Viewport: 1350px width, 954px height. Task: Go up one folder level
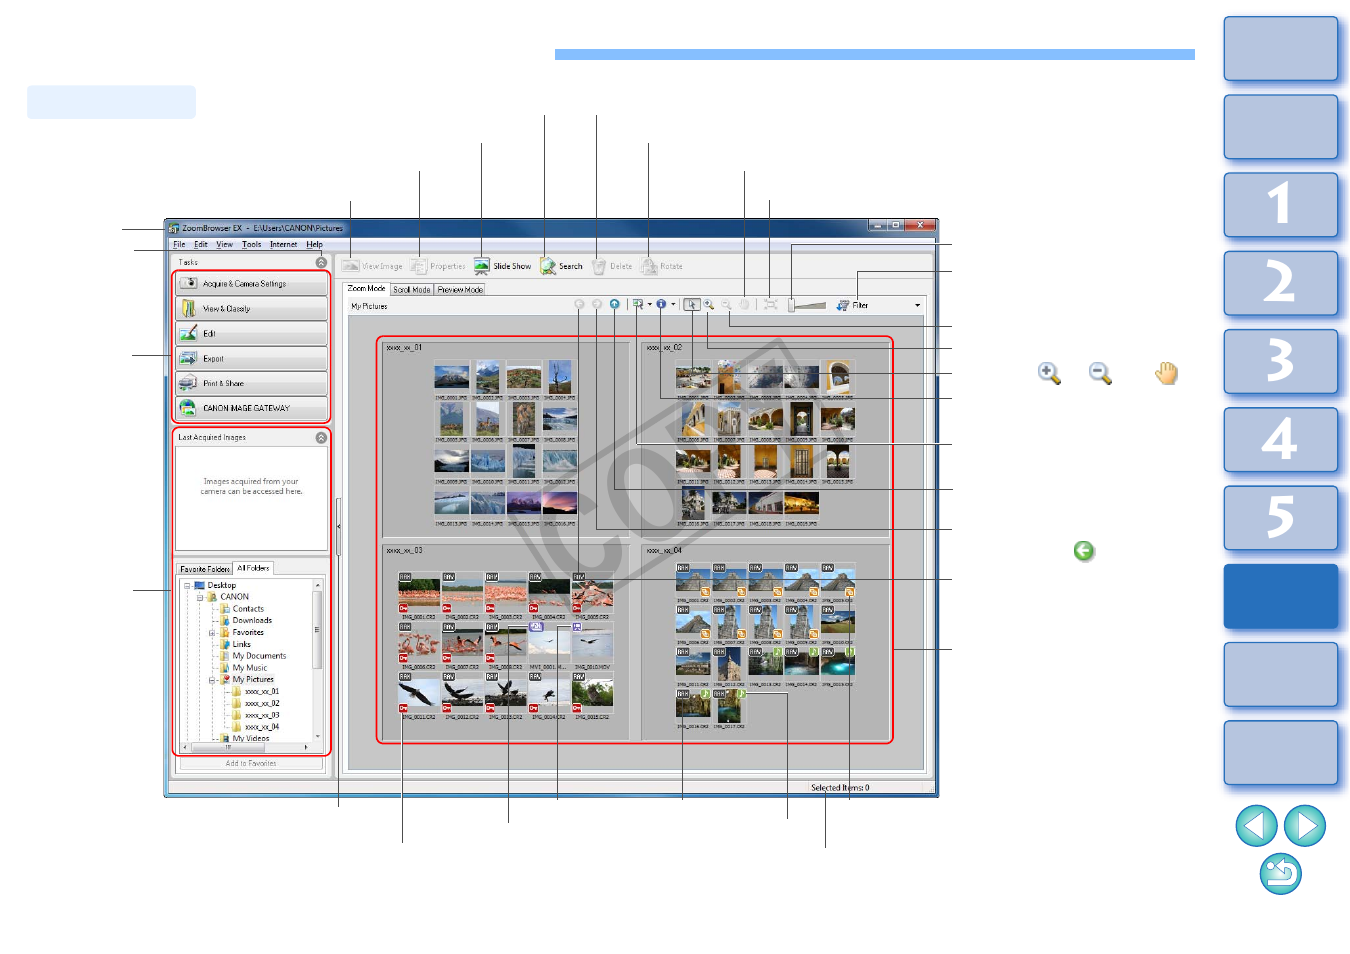pyautogui.click(x=614, y=304)
